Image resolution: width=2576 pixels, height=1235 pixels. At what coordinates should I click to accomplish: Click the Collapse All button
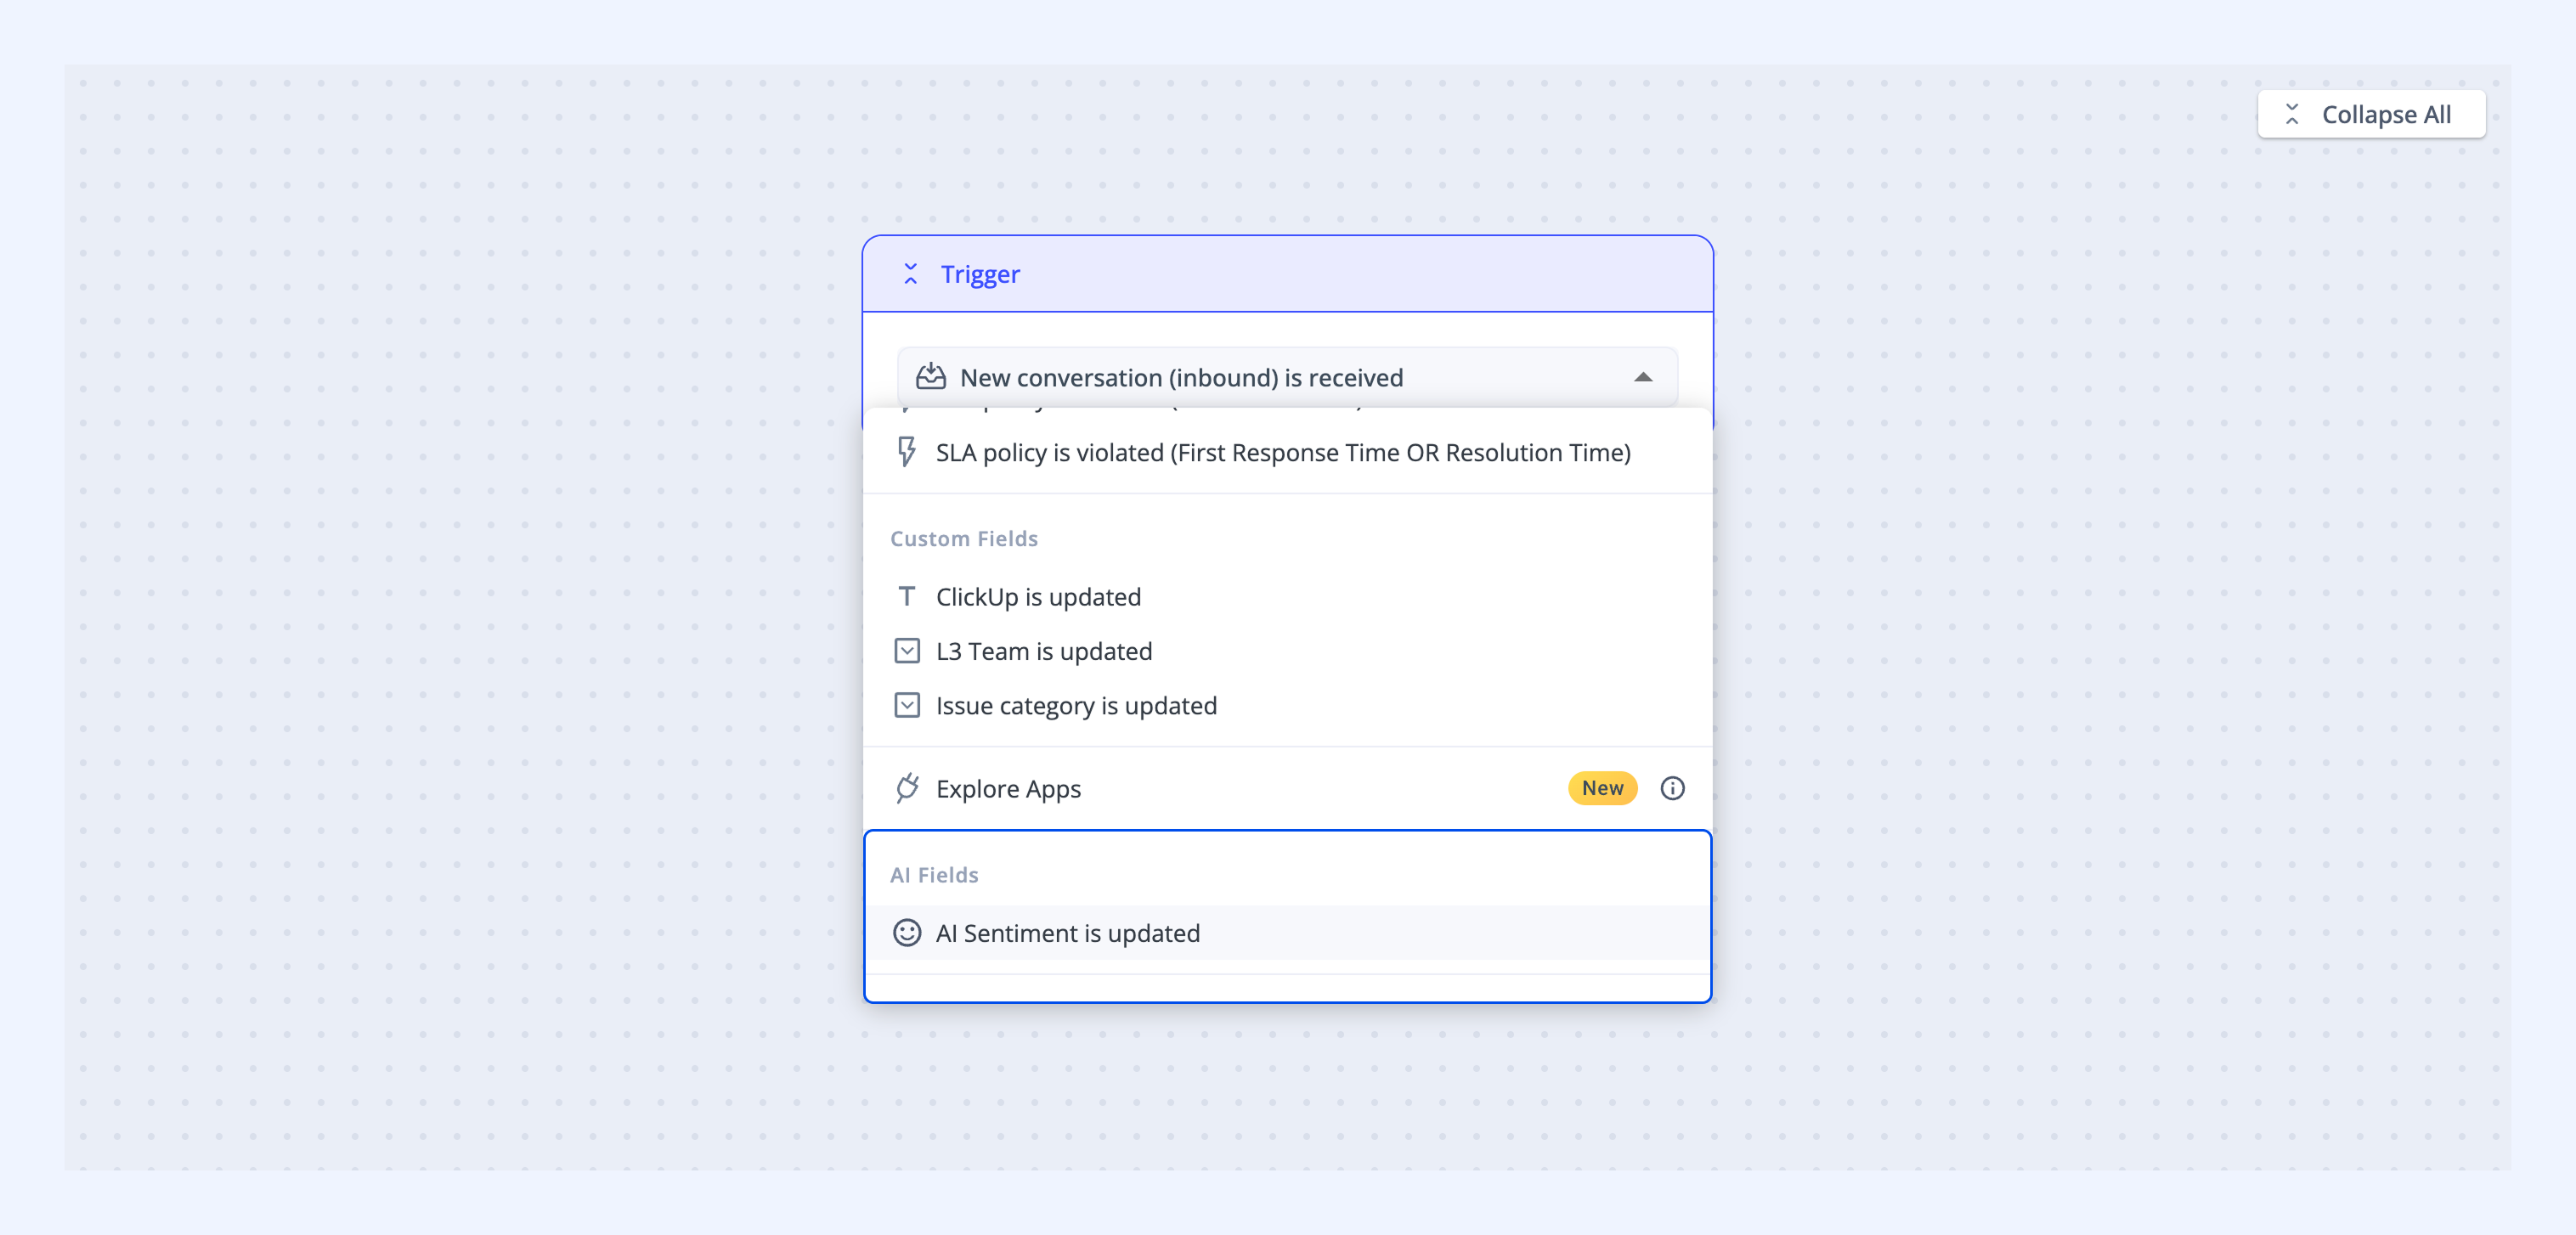point(2370,114)
